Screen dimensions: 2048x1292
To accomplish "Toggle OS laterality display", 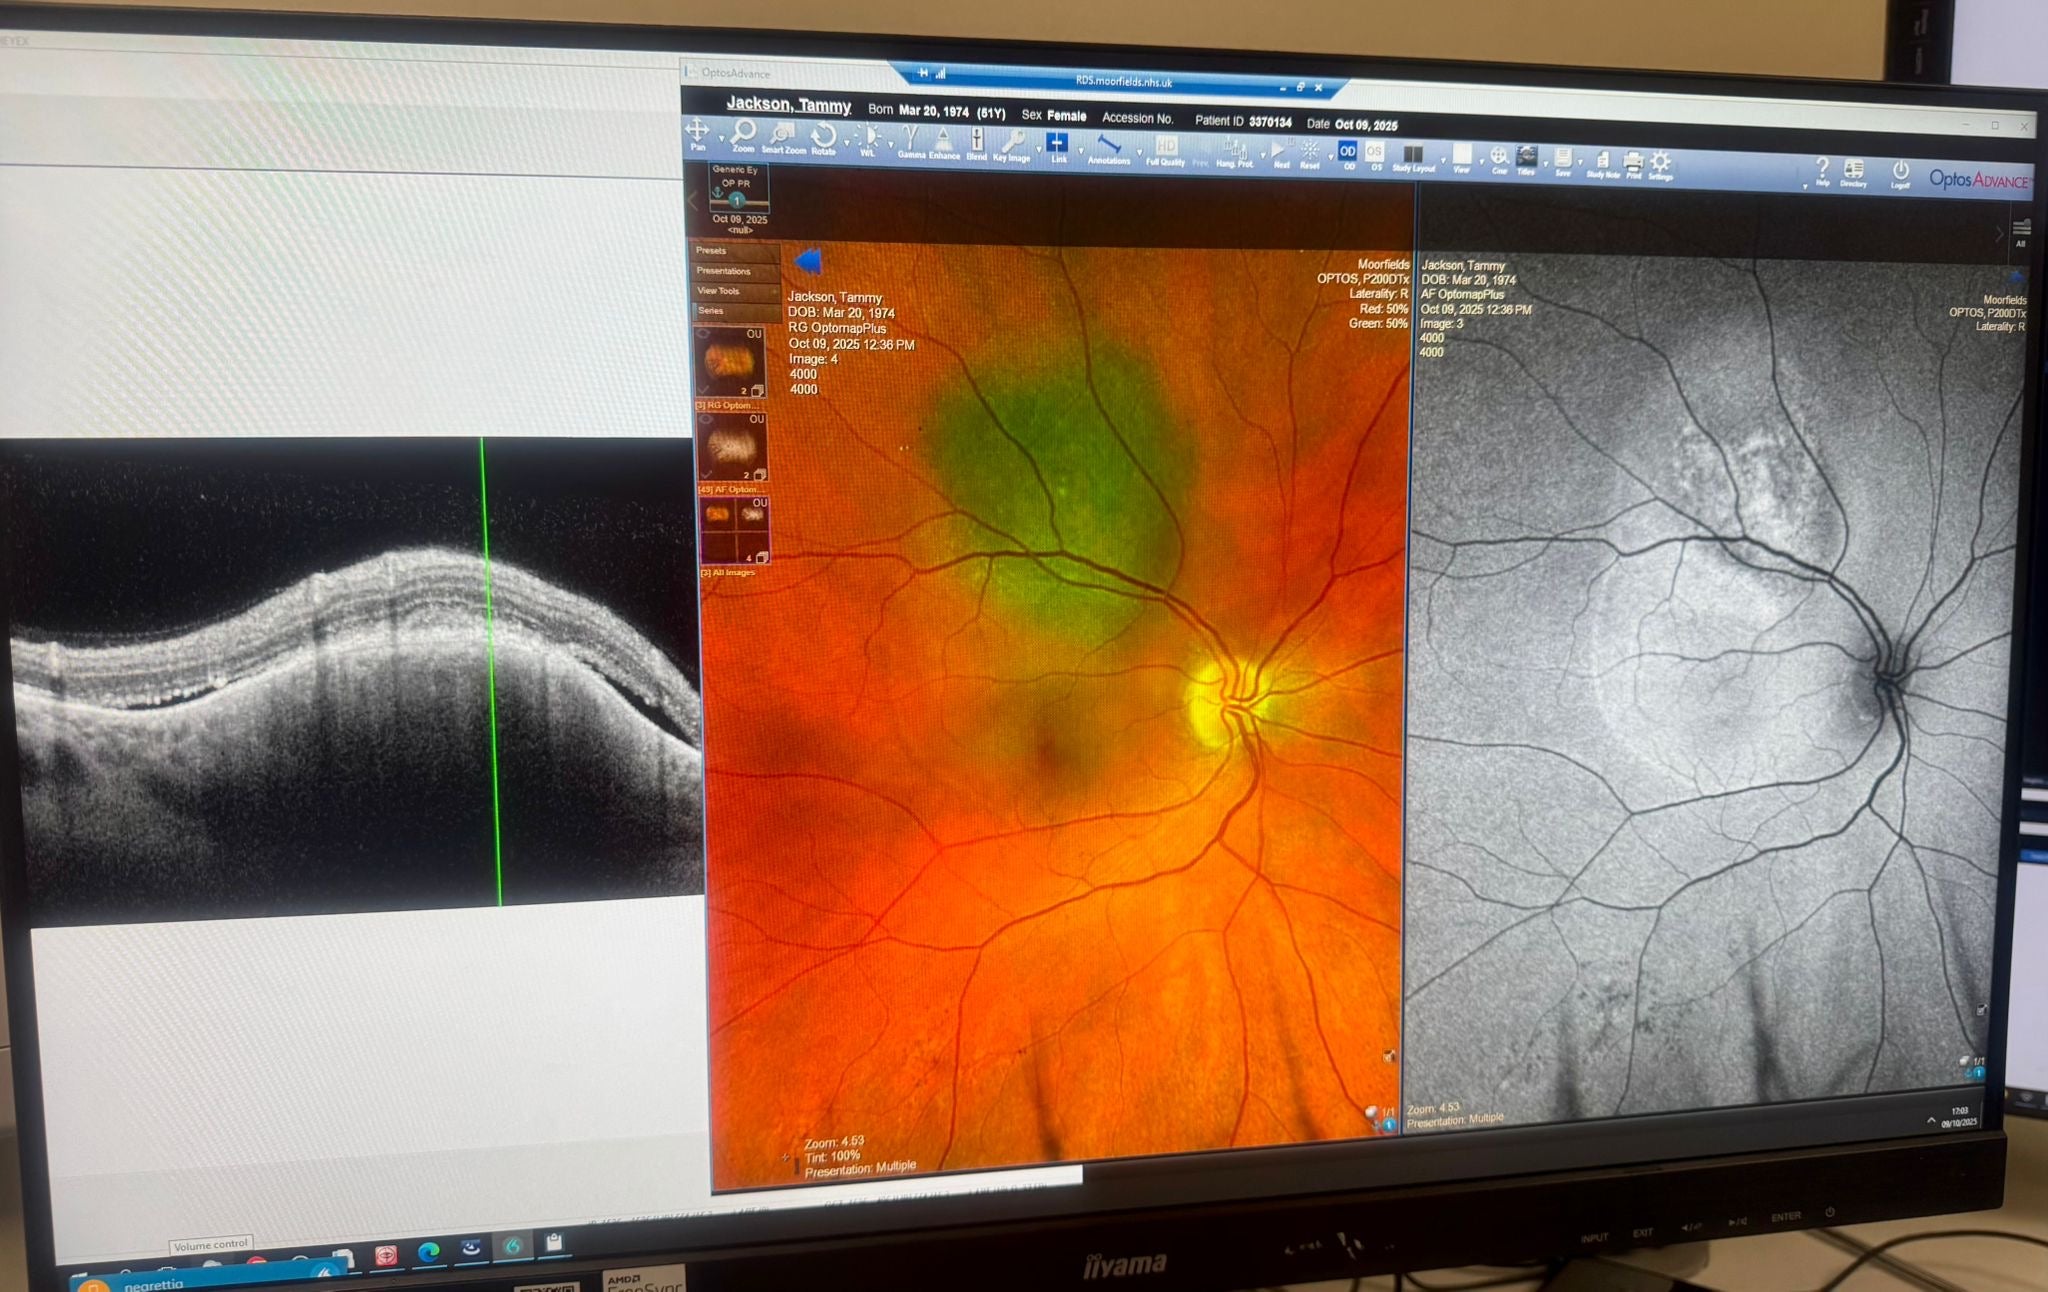I will [1376, 152].
